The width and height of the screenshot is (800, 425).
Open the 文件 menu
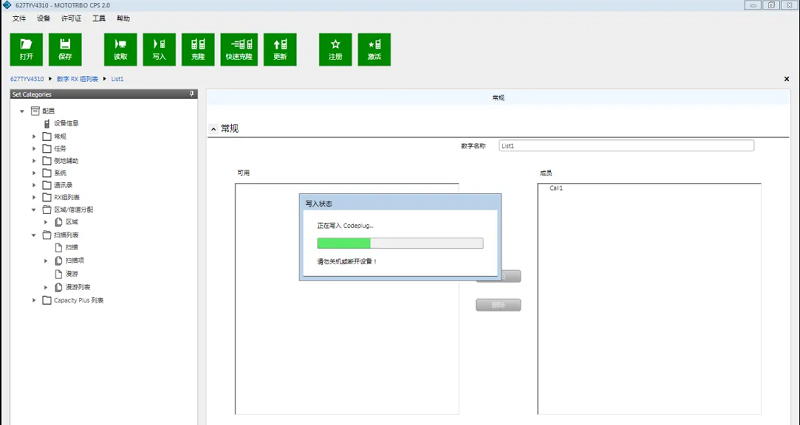click(19, 18)
